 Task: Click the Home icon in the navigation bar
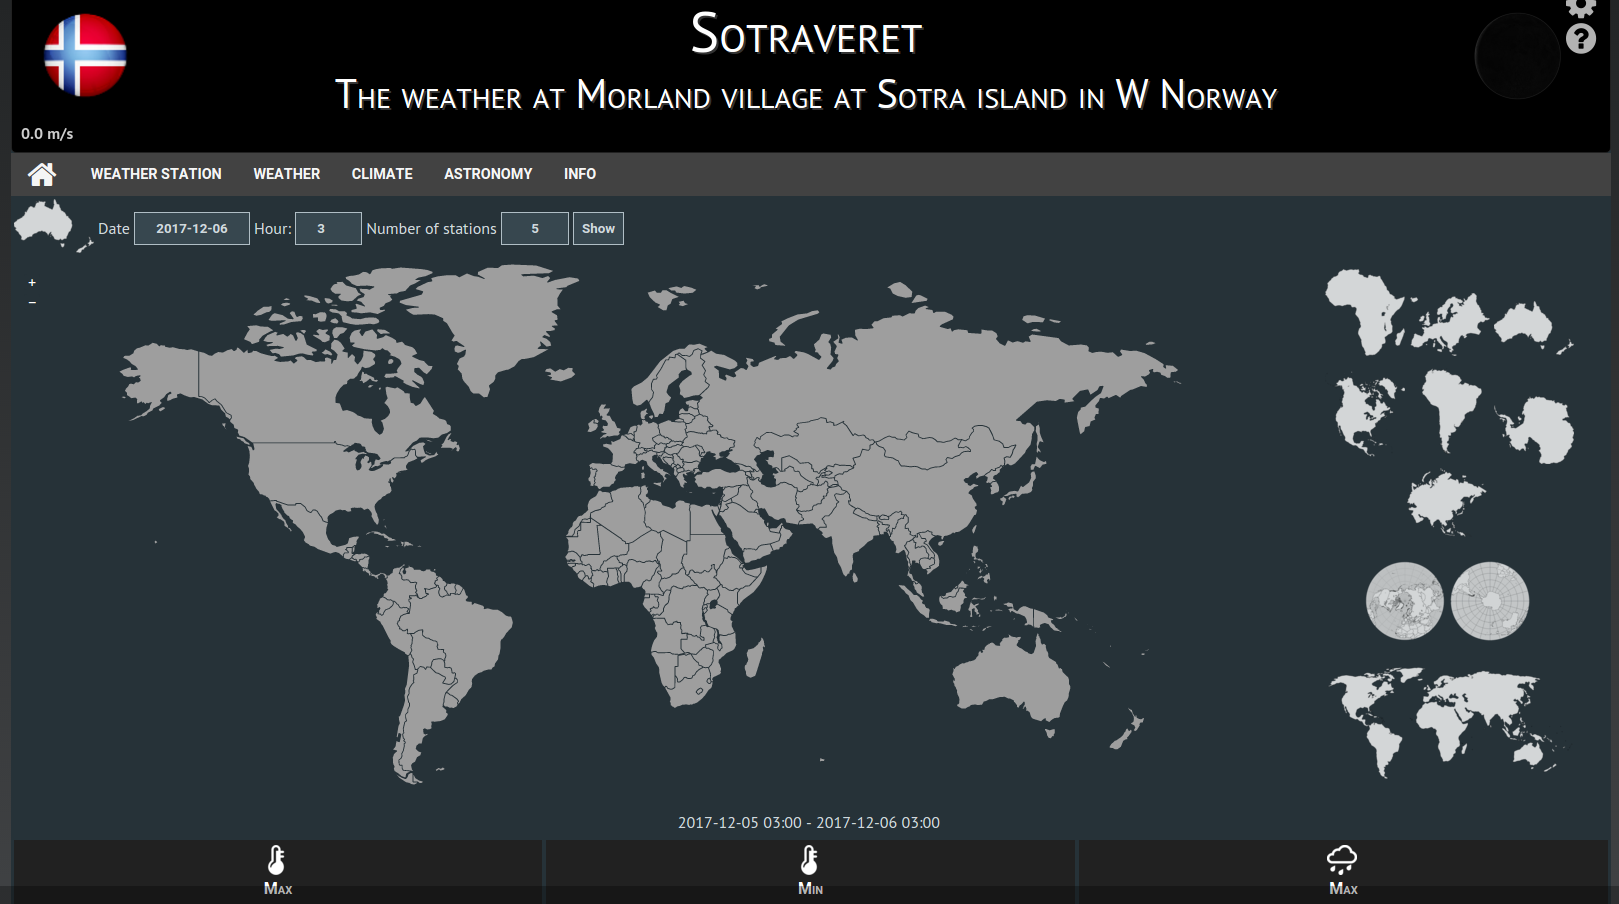[x=41, y=173]
